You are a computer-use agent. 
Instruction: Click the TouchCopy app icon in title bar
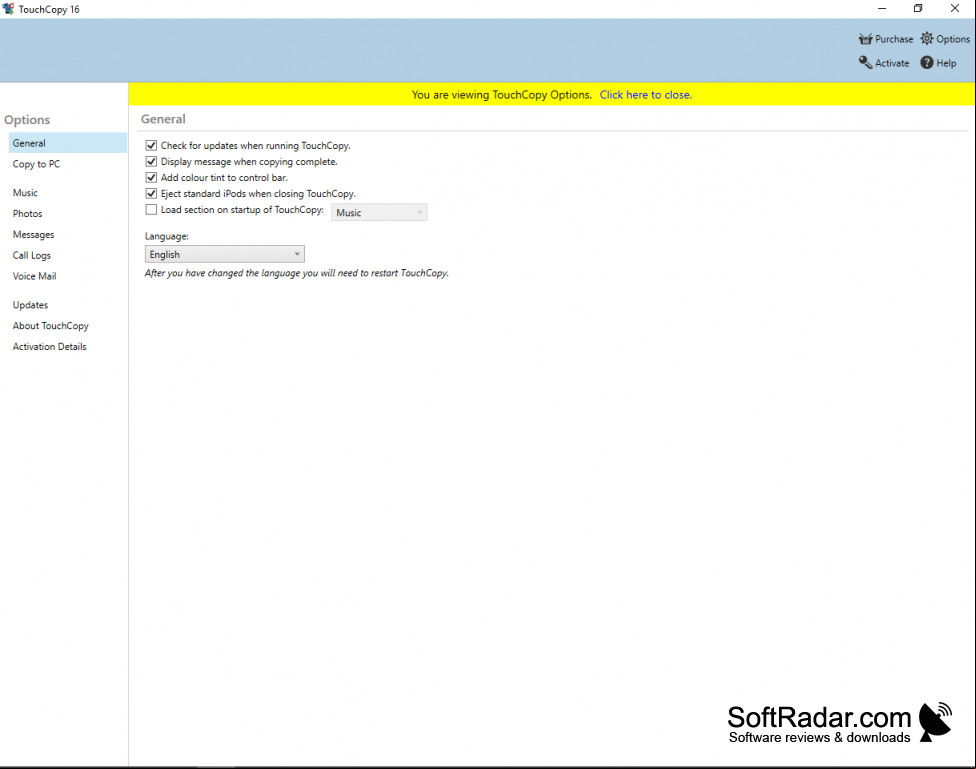point(8,9)
